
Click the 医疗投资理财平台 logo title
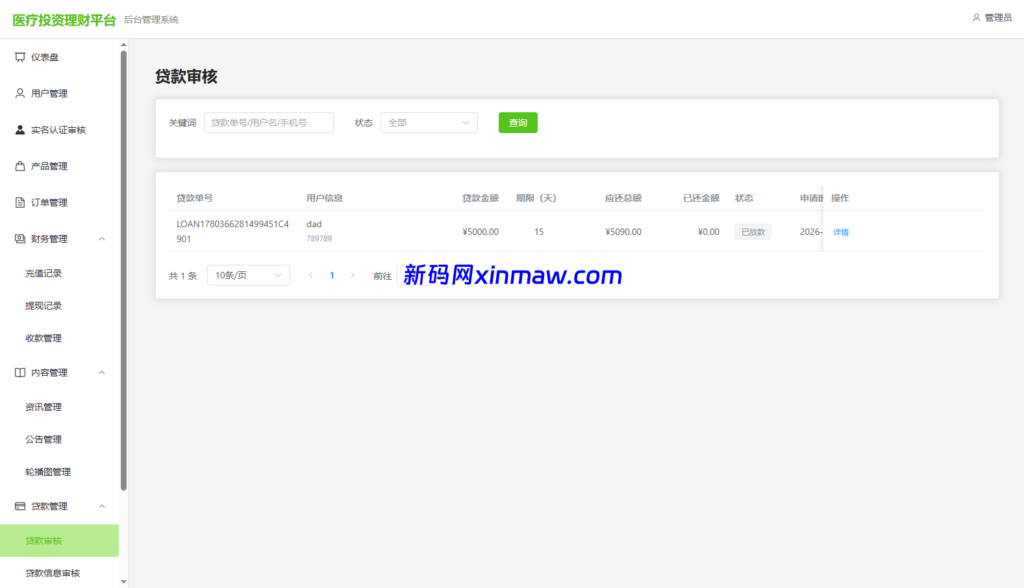coord(64,20)
